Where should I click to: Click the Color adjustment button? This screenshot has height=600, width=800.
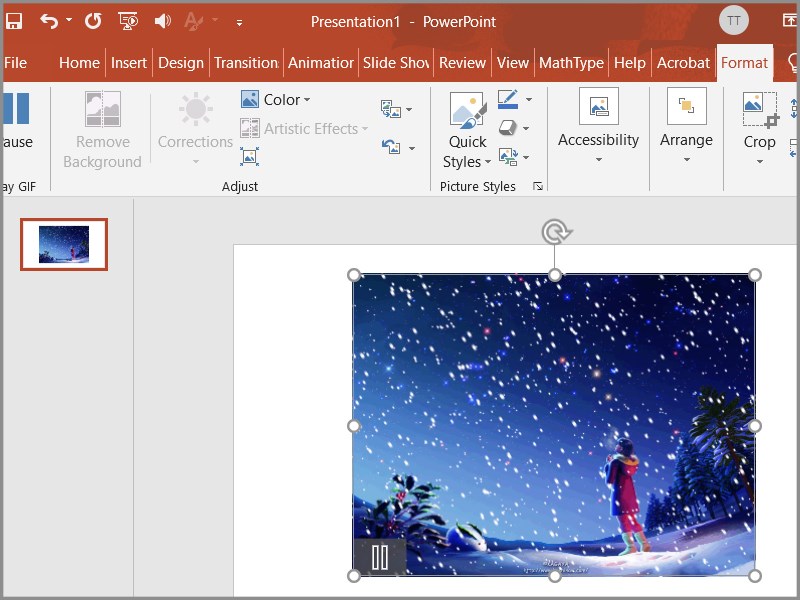[x=277, y=99]
